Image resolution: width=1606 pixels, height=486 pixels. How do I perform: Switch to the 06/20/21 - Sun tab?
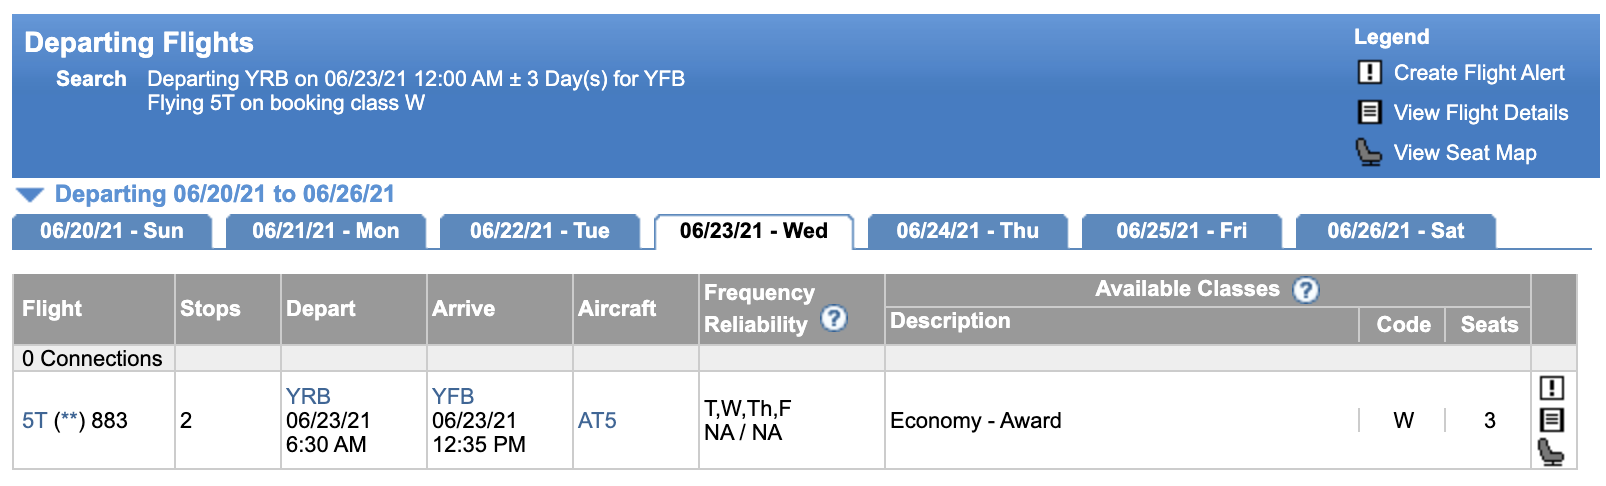112,231
